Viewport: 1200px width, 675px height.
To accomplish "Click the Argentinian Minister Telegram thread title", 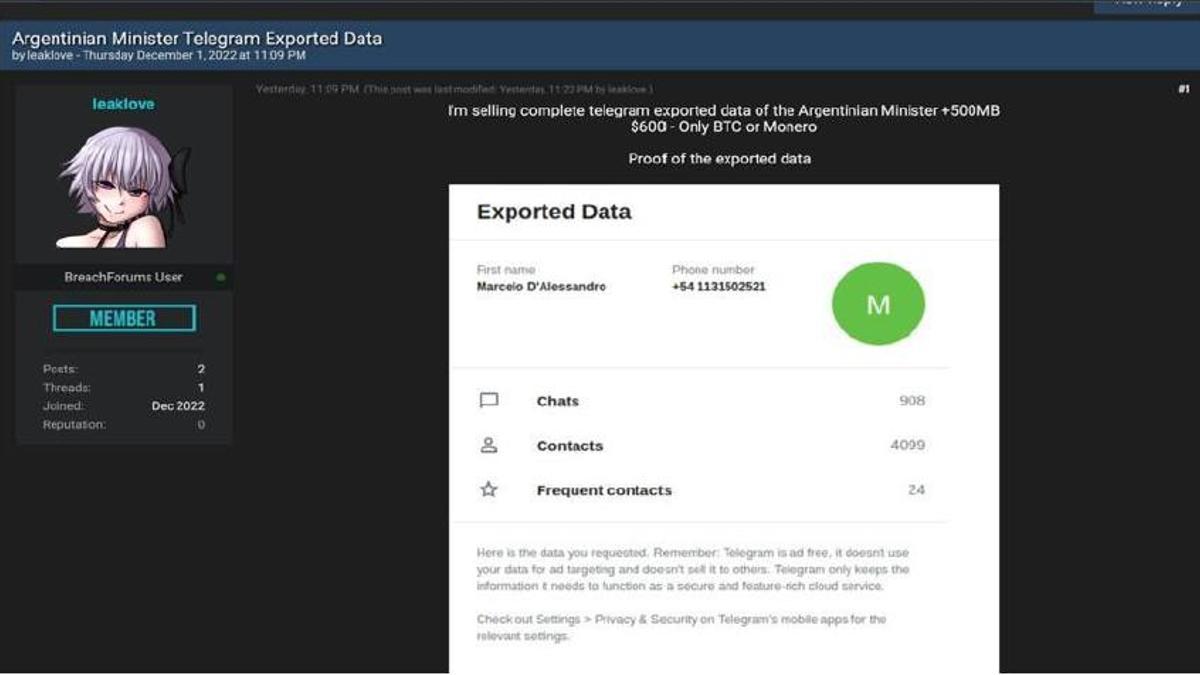I will pos(197,38).
